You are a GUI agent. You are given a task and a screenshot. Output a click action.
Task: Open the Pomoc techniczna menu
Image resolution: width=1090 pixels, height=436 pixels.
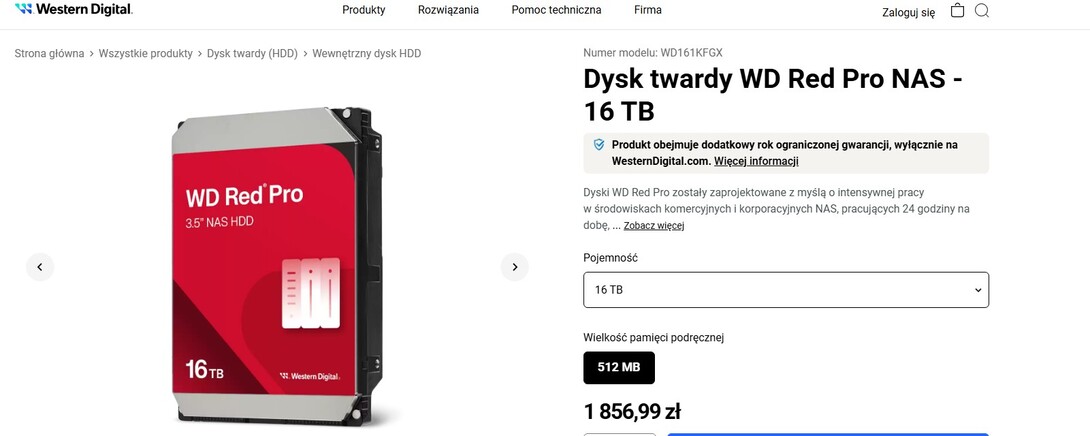coord(556,10)
